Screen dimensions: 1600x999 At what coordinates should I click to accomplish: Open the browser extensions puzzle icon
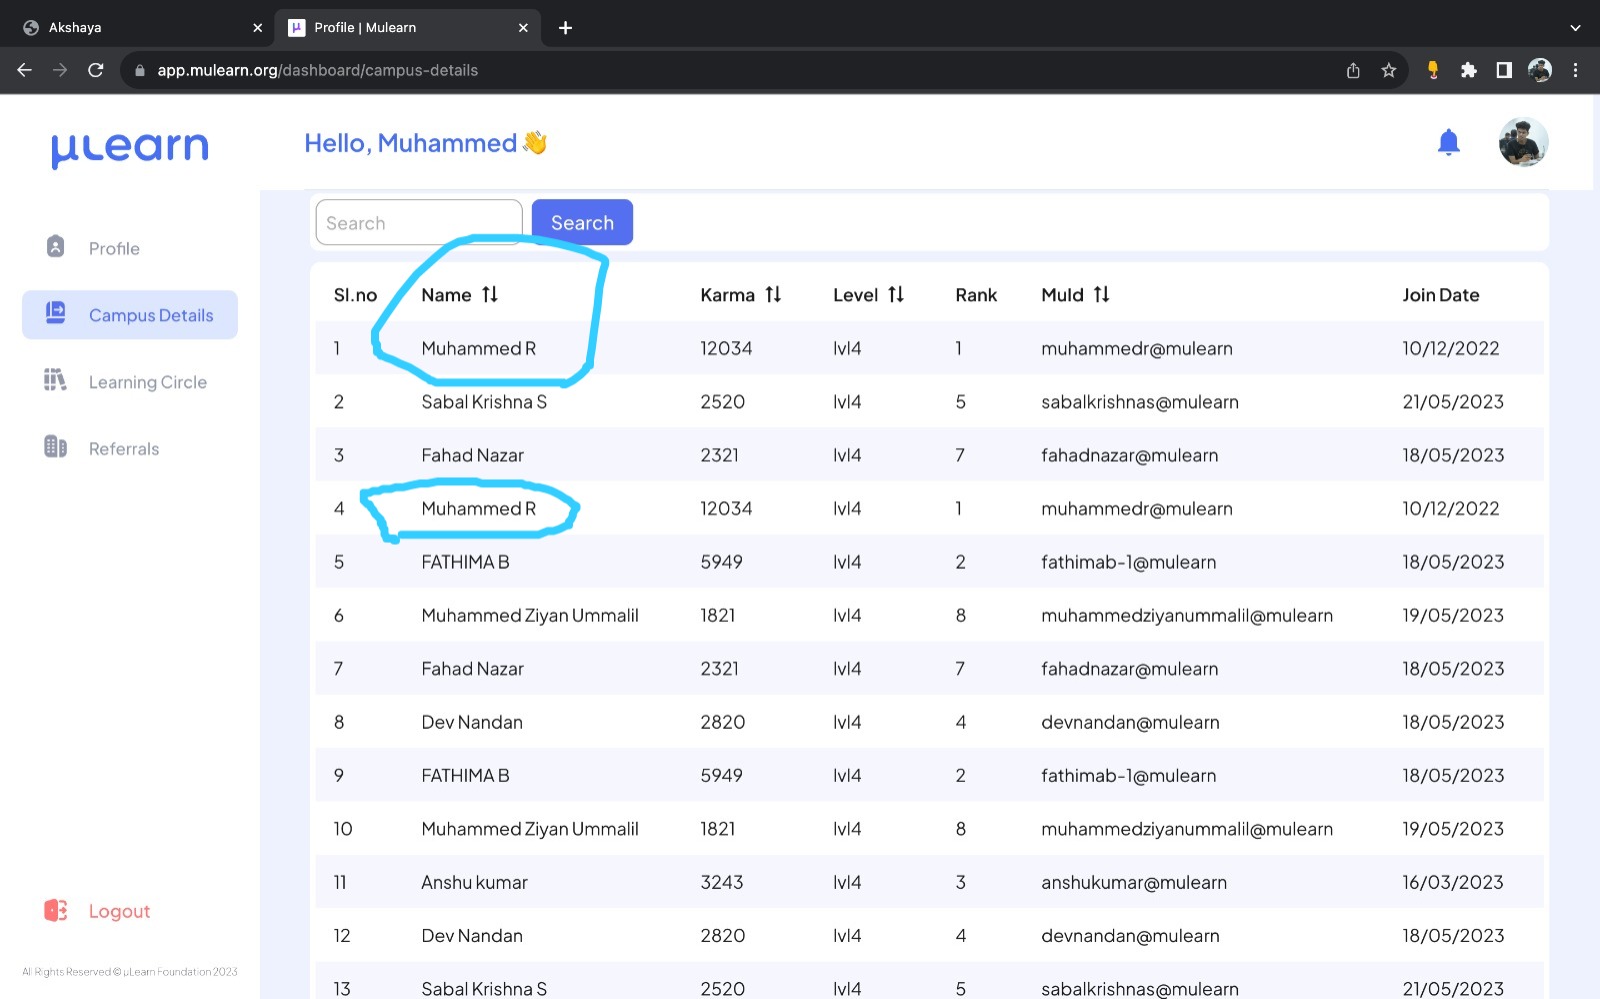pyautogui.click(x=1469, y=70)
